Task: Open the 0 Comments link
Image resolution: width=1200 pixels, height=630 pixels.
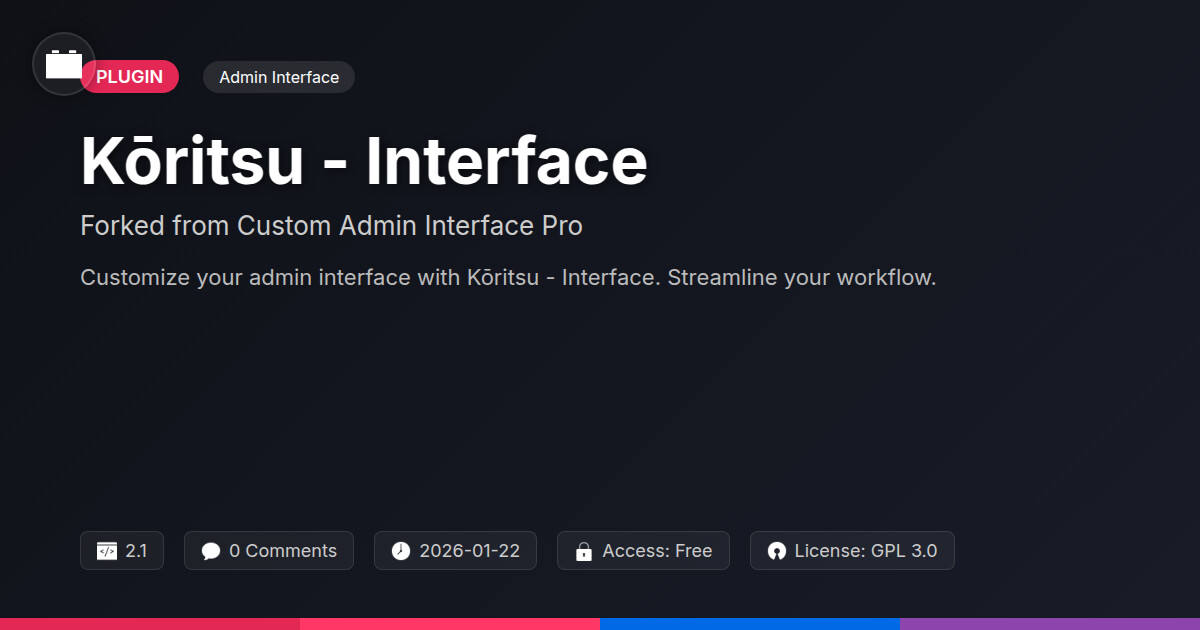Action: point(283,551)
